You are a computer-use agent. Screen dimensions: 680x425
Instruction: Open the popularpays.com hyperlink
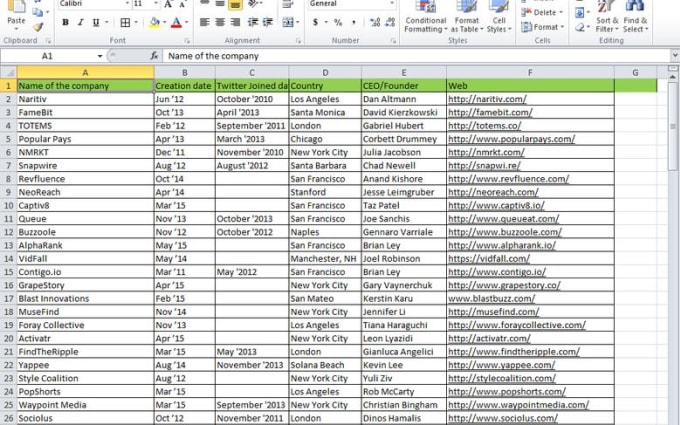511,139
